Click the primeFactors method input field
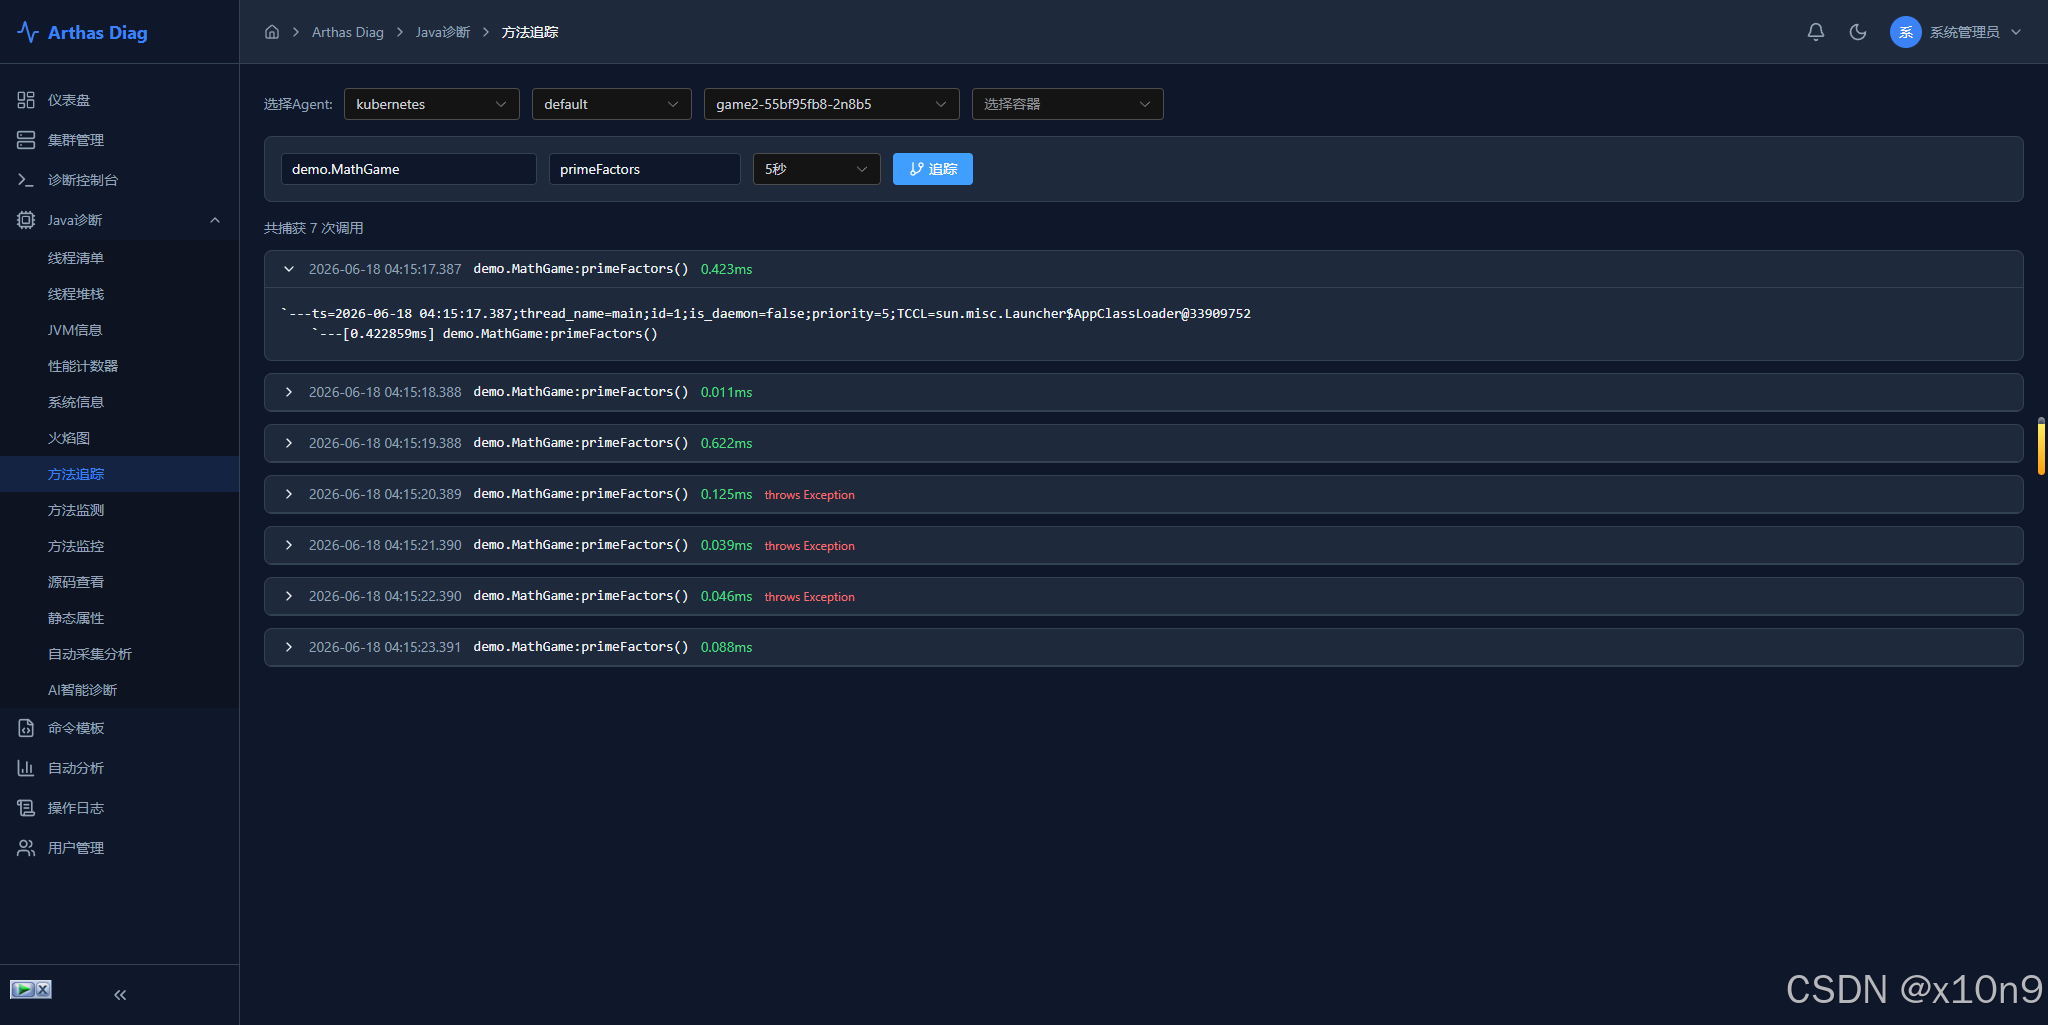 (x=645, y=169)
